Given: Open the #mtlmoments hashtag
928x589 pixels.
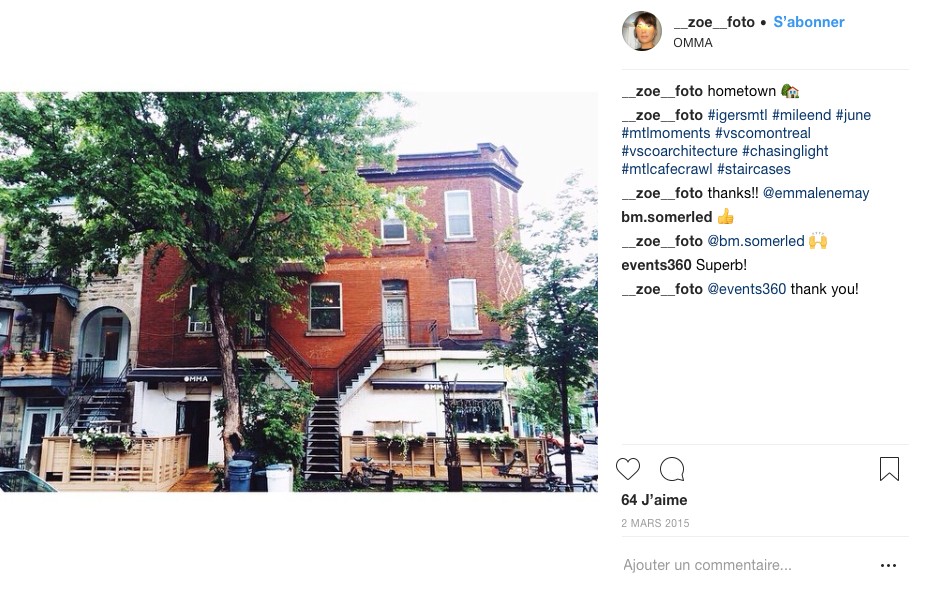Looking at the screenshot, I should [666, 133].
